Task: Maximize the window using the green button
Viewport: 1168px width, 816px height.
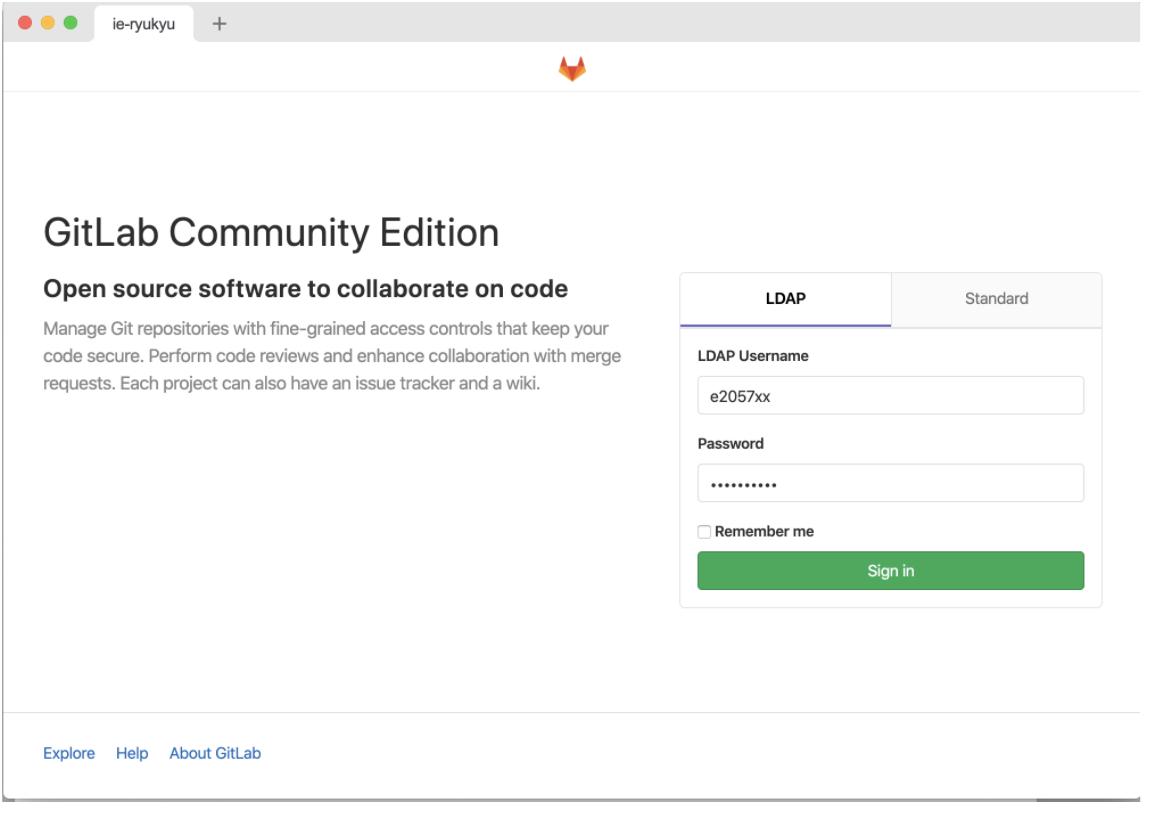Action: click(x=70, y=23)
